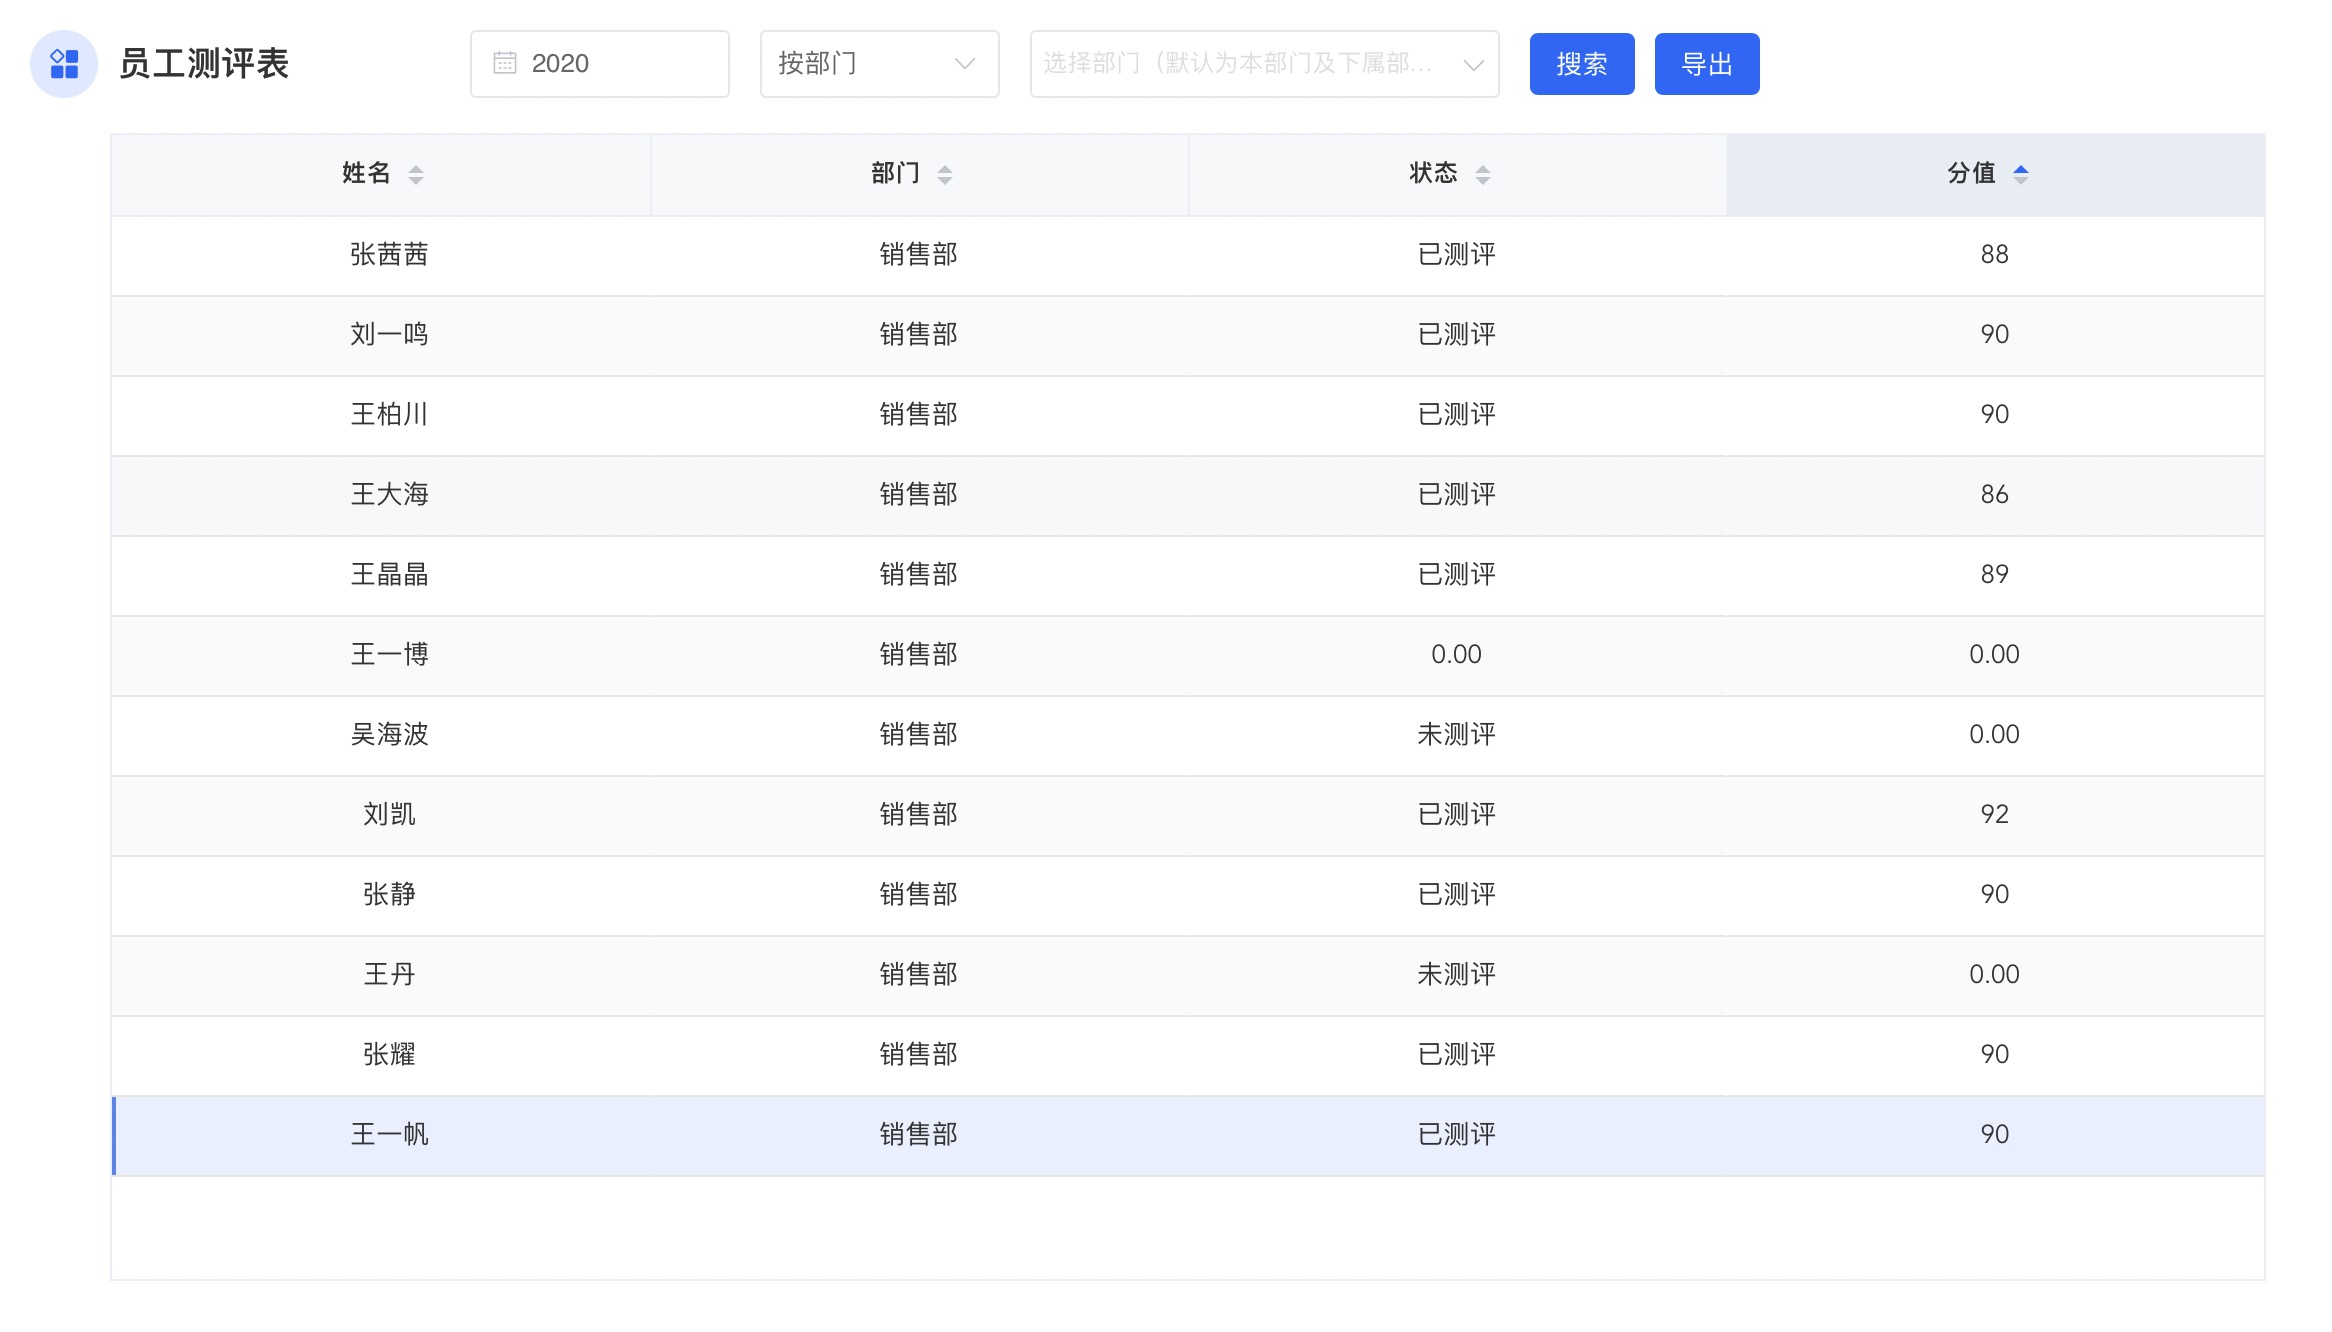Click the 导出 button
The height and width of the screenshot is (1332, 2332).
[x=1707, y=64]
